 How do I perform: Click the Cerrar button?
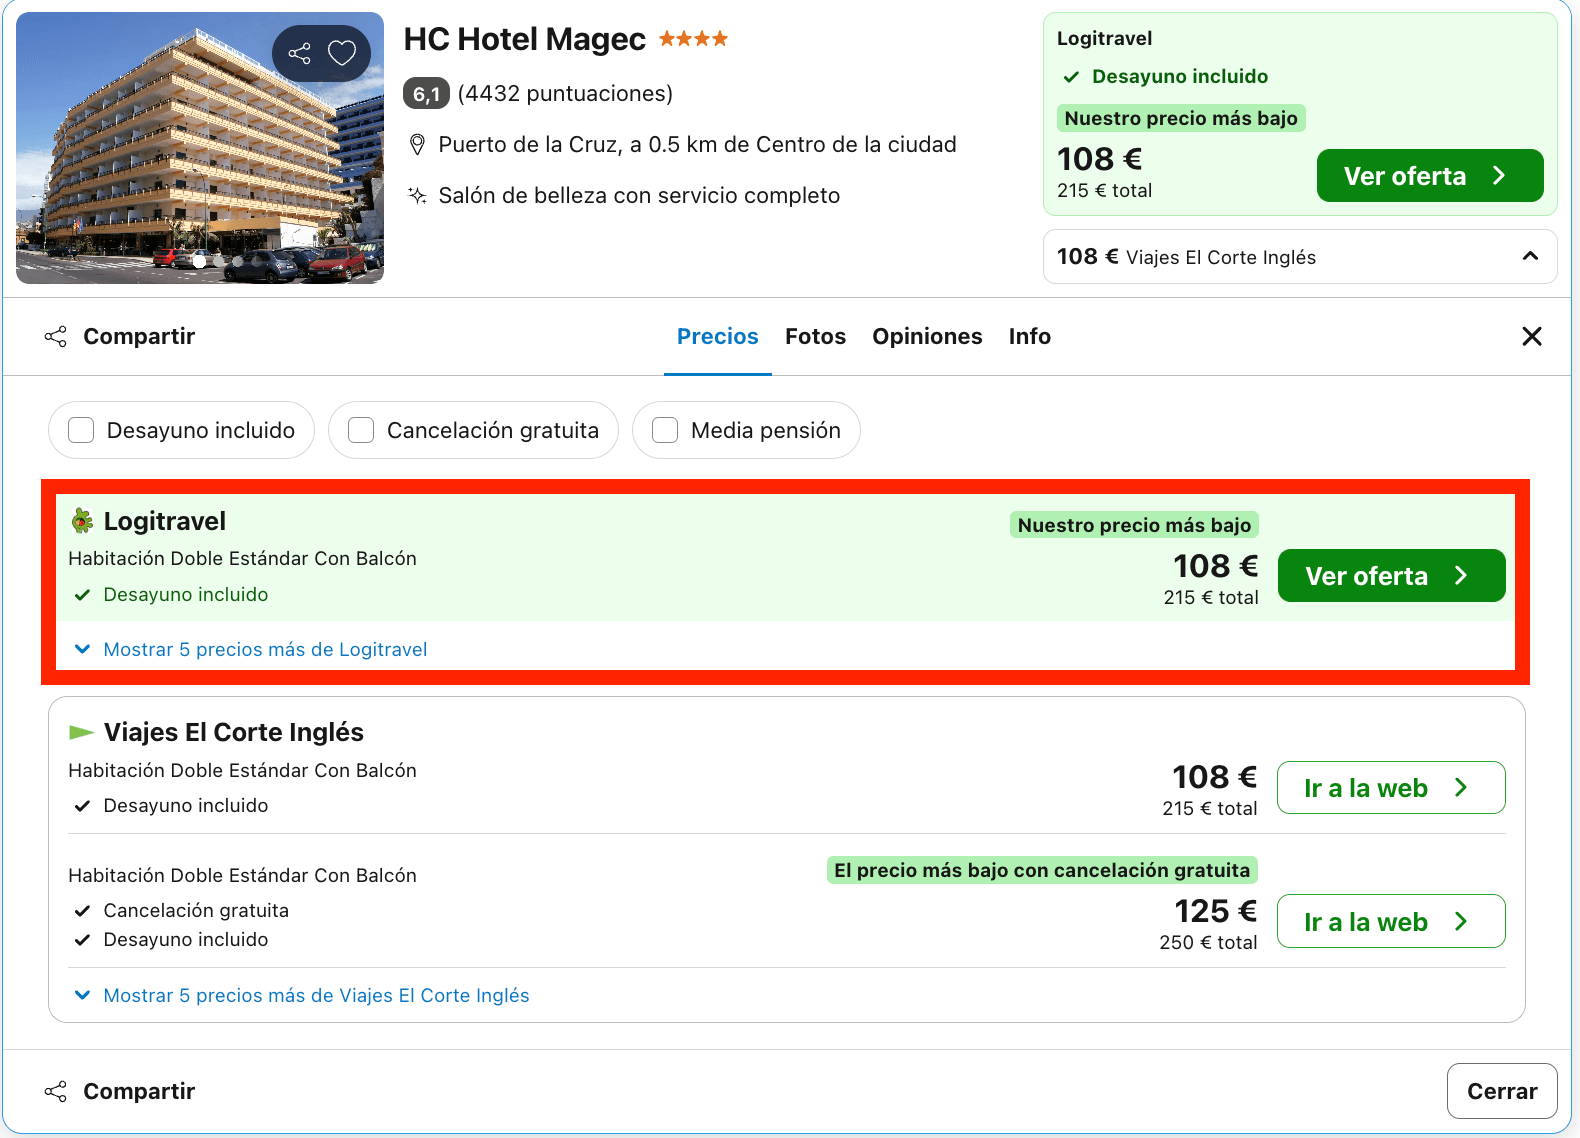pyautogui.click(x=1502, y=1091)
